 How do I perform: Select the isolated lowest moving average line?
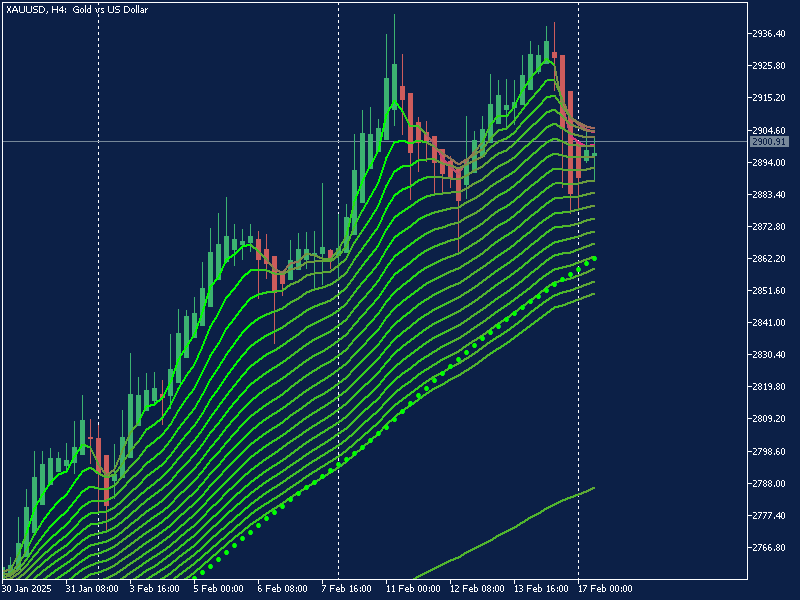[504, 533]
